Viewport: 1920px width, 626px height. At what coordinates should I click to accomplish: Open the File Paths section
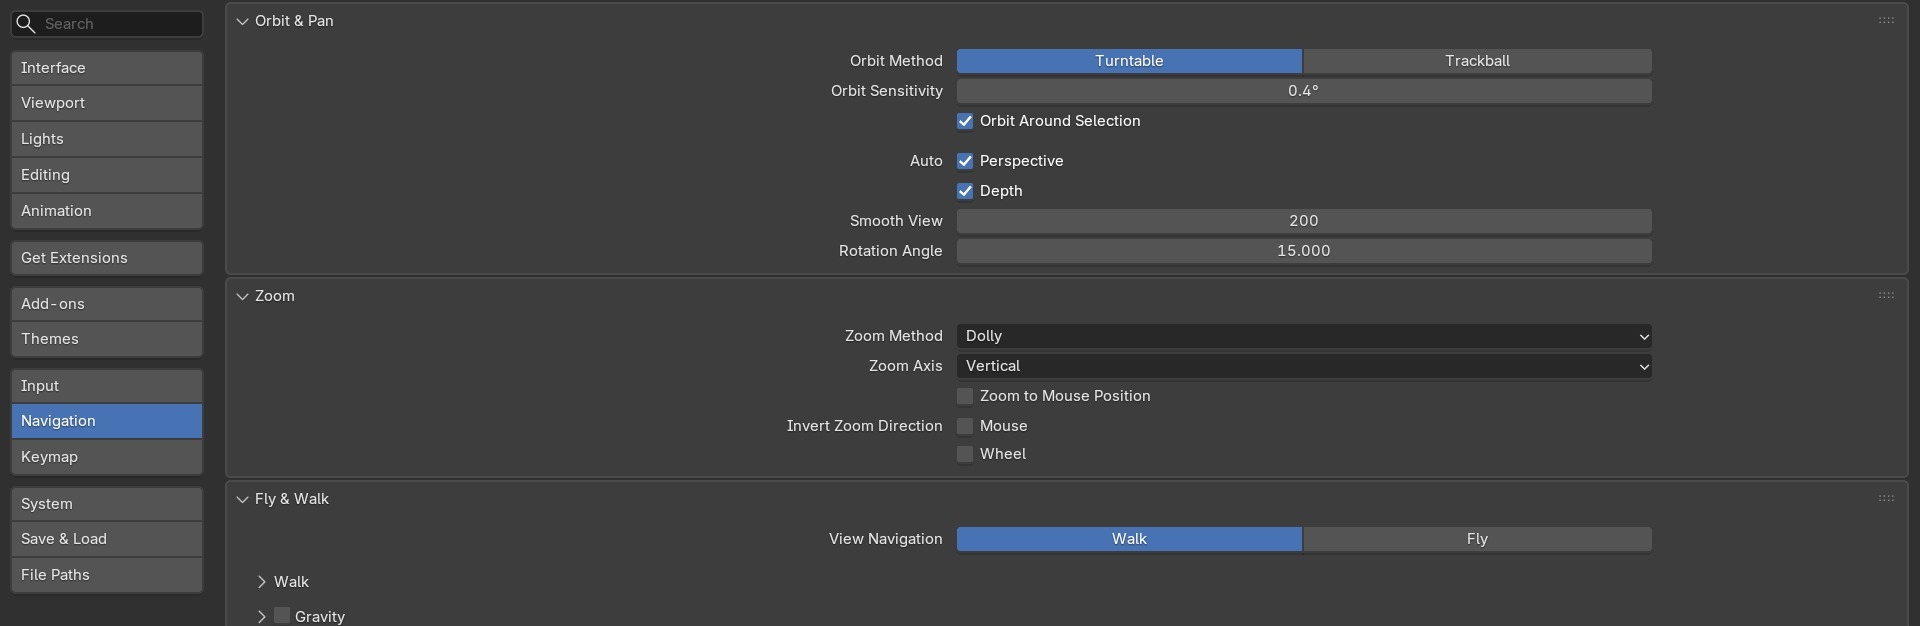[x=107, y=575]
